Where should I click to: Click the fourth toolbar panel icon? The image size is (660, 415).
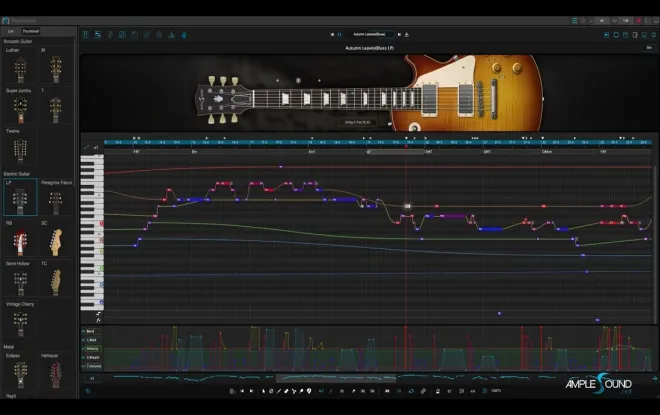click(x=122, y=35)
